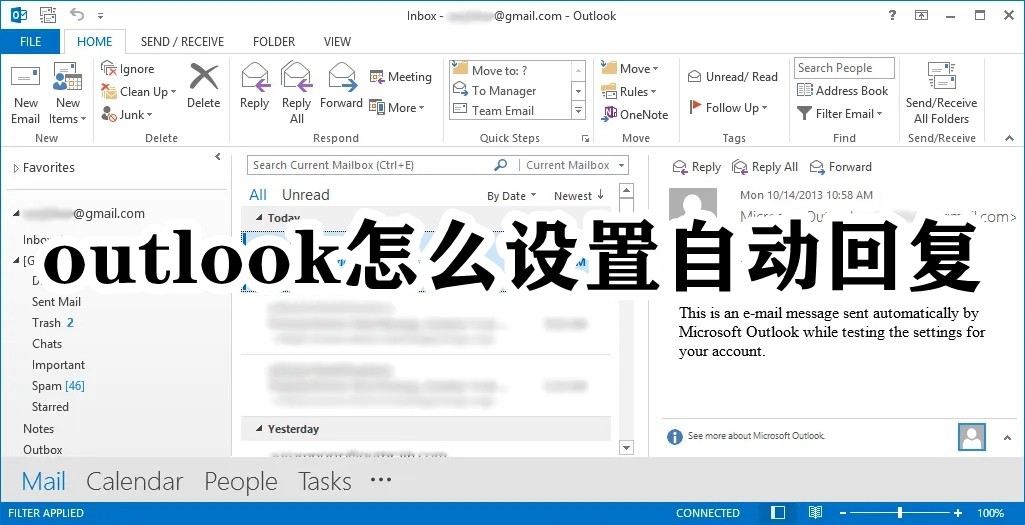The image size is (1025, 525).
Task: Open the FILE tab
Action: click(30, 41)
